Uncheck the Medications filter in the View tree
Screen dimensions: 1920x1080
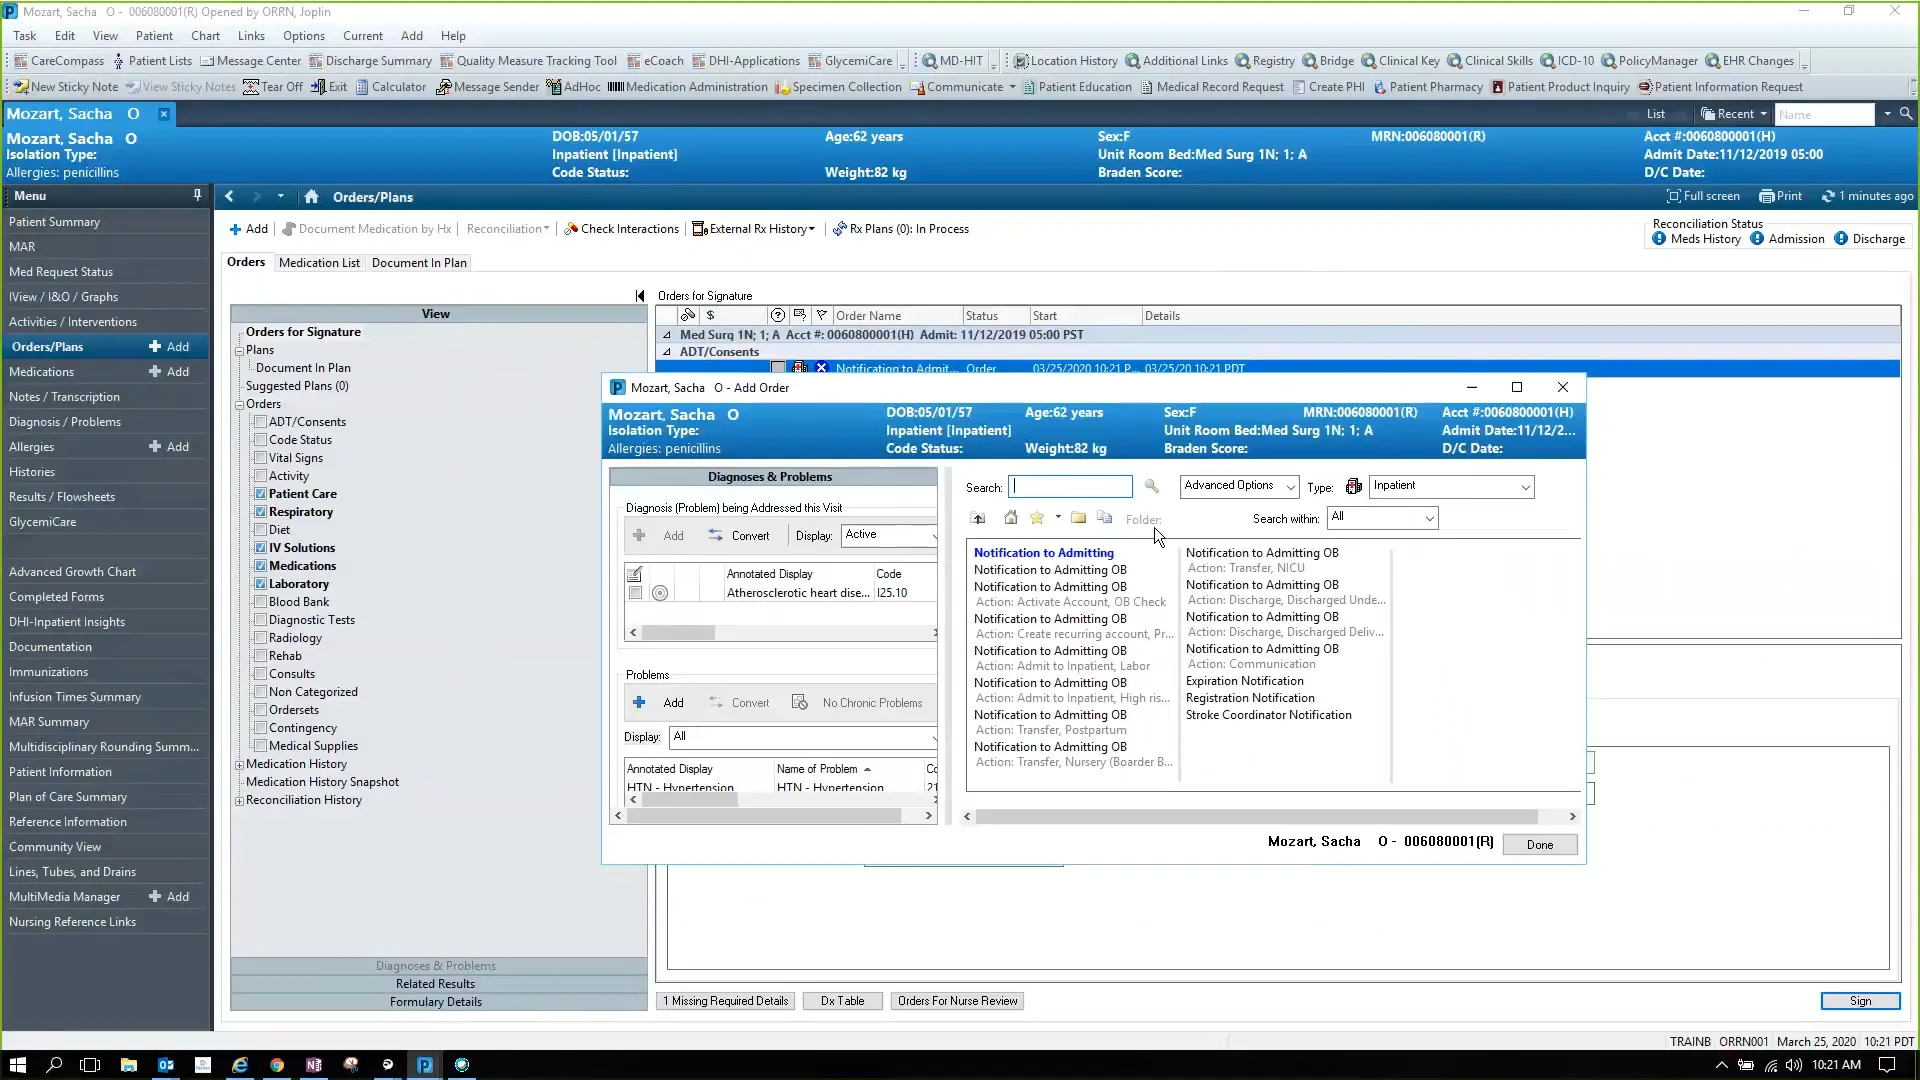(x=261, y=565)
